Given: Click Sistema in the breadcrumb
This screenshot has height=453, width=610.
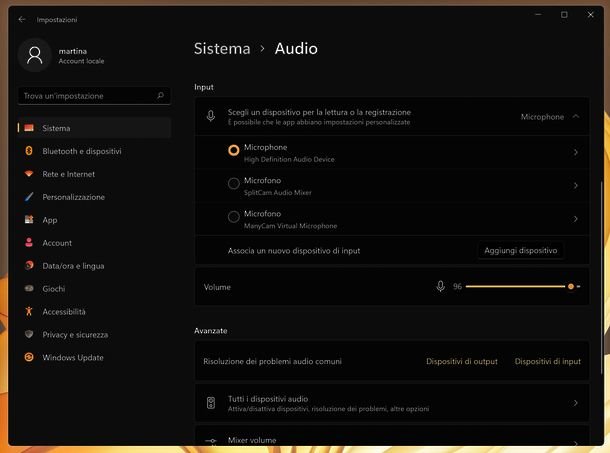Looking at the screenshot, I should 222,49.
